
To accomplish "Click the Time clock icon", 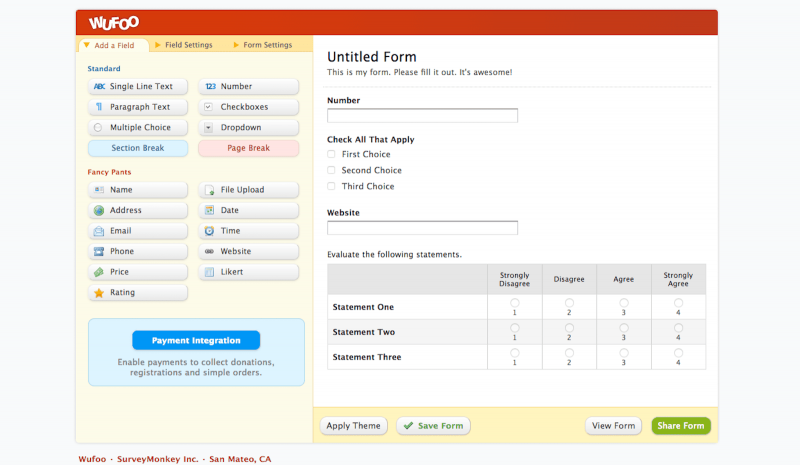I will point(209,231).
